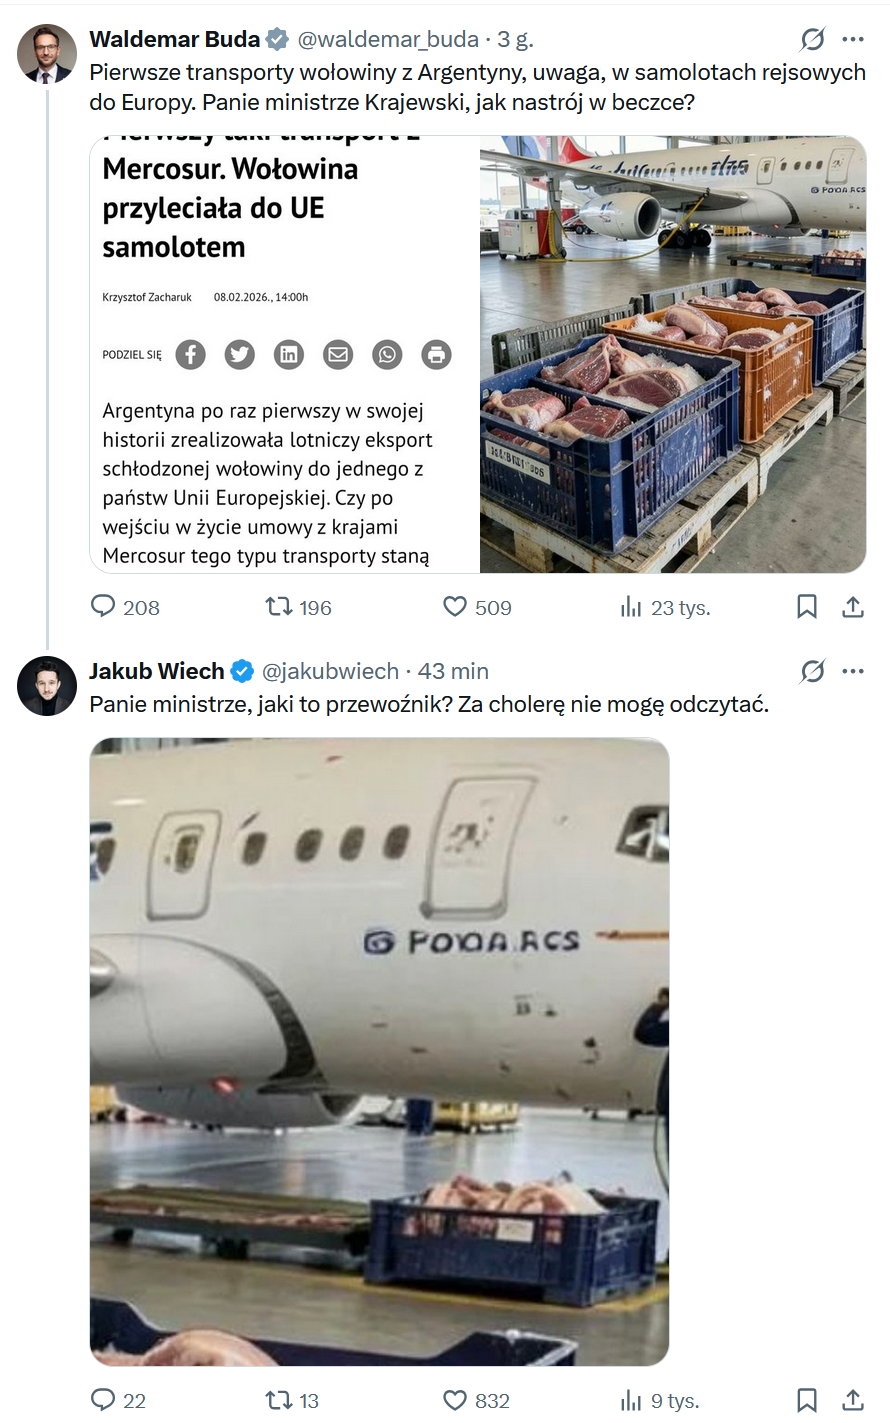Bookmark Waldemar Buda's tweet
This screenshot has width=890, height=1423.
coord(806,607)
